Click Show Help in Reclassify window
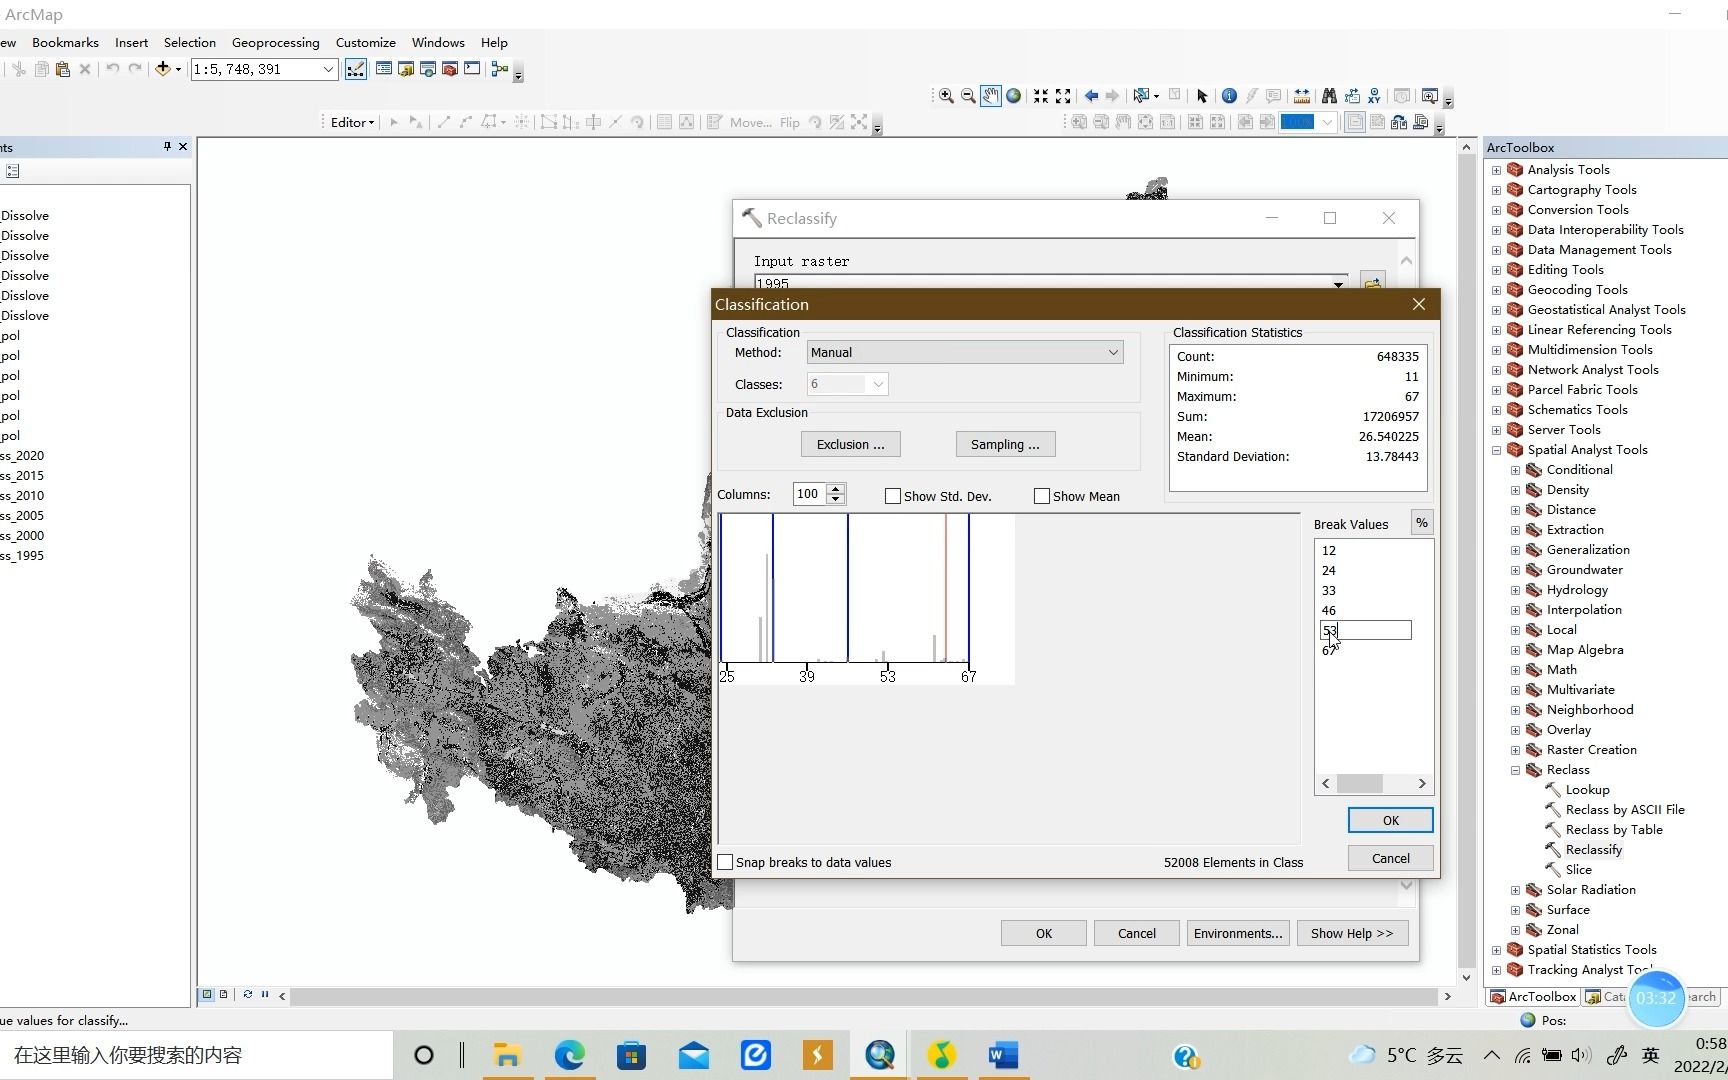Viewport: 1728px width, 1080px height. point(1352,933)
